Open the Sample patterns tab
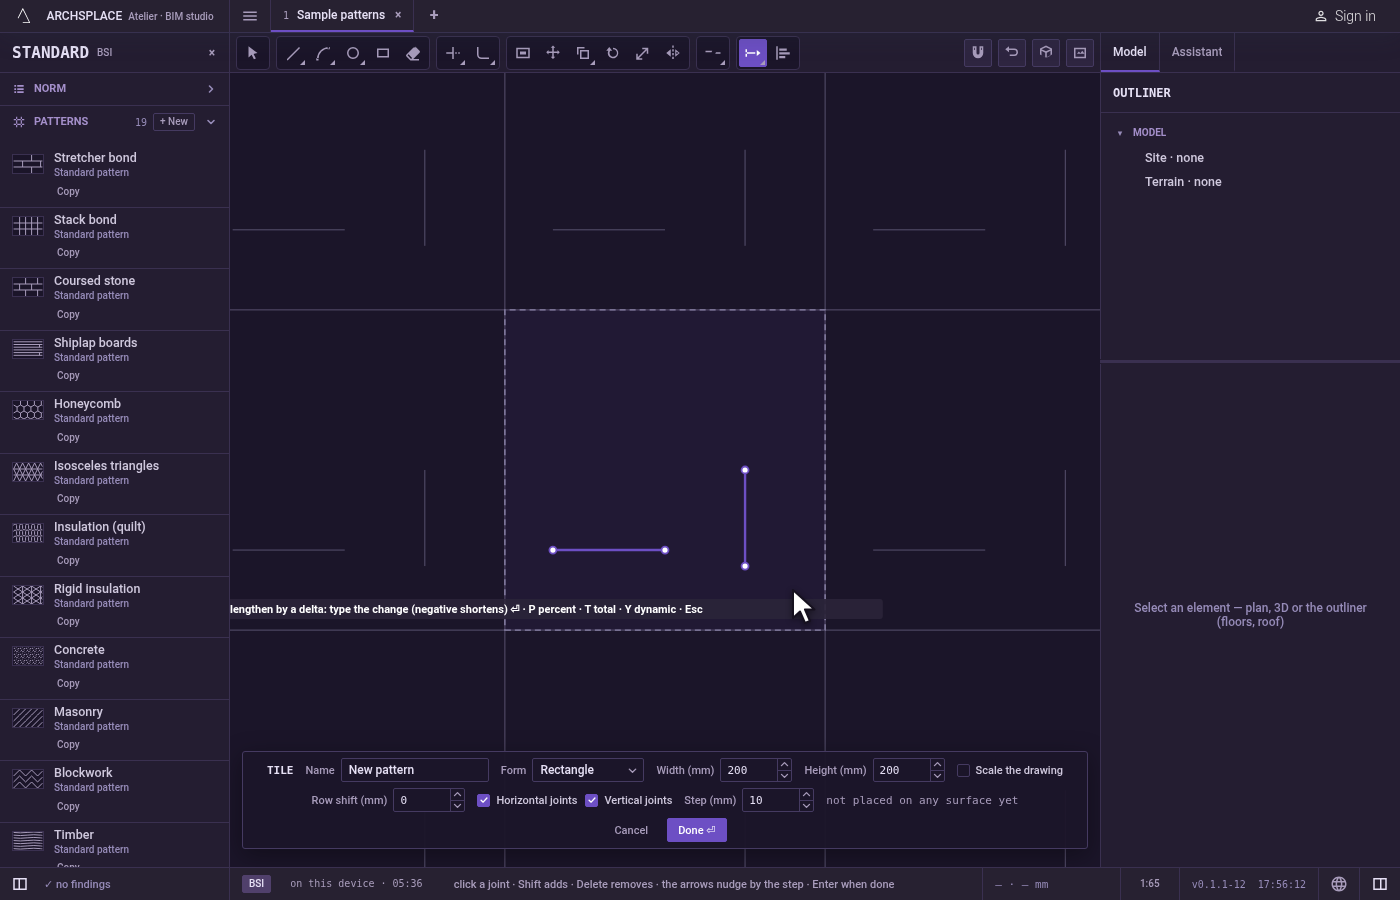 340,15
